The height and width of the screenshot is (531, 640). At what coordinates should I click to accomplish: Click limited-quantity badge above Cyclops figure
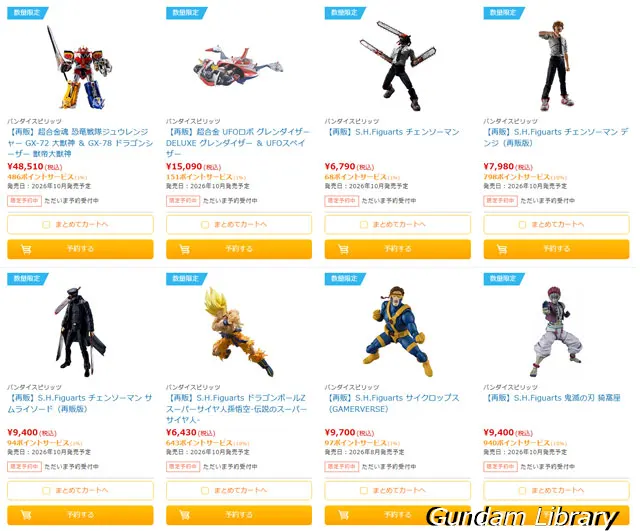[345, 278]
